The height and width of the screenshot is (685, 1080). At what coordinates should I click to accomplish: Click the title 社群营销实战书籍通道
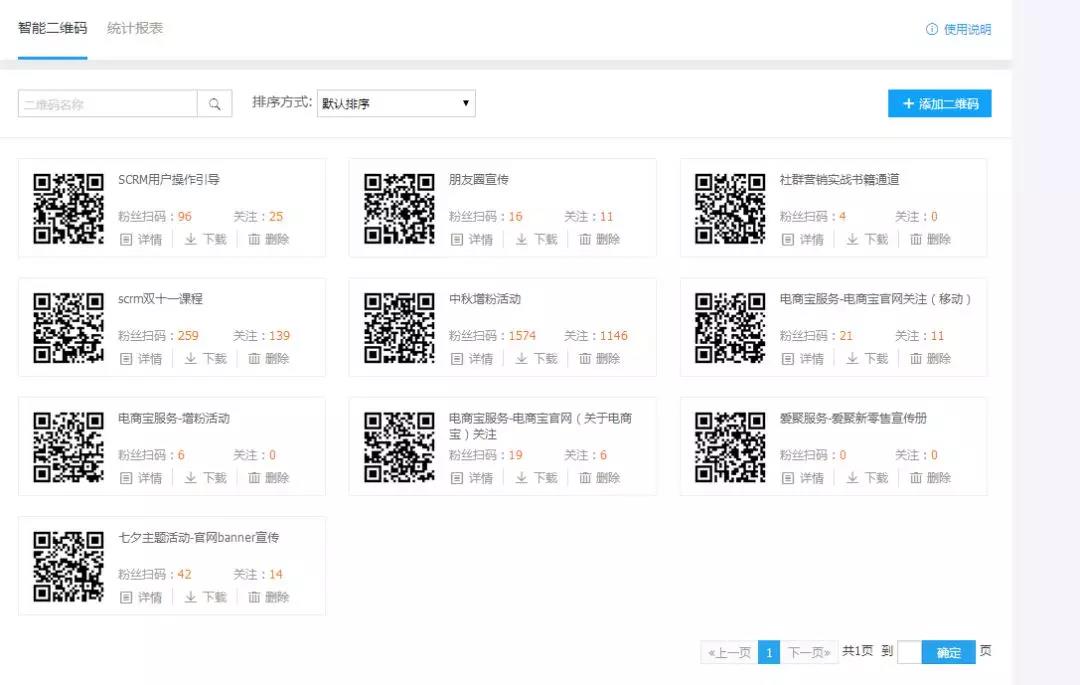[x=840, y=180]
